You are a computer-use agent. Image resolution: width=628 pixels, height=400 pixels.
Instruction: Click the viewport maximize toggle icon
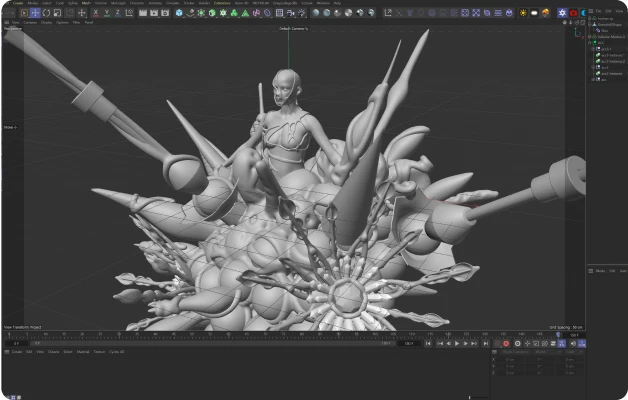583,22
